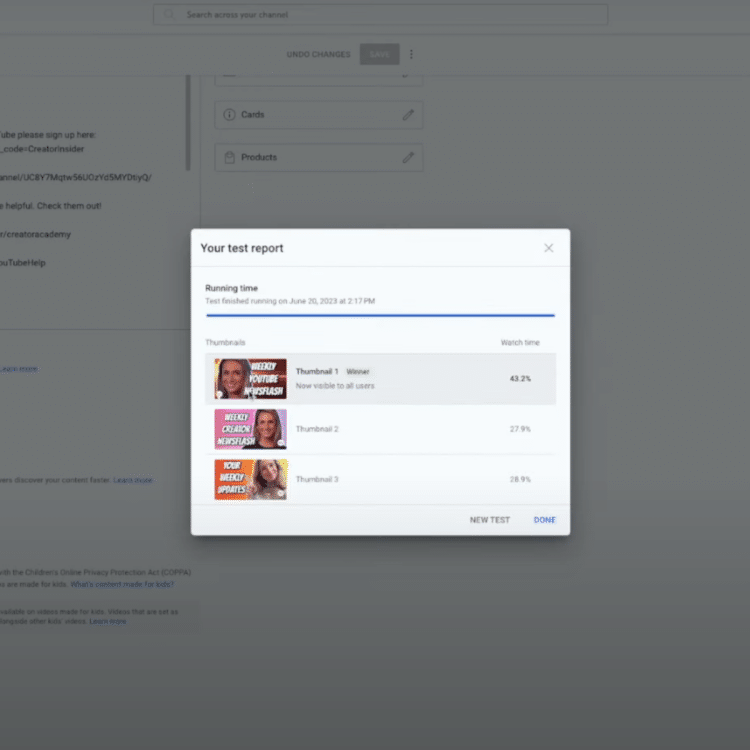
Task: Click the Cards info icon
Action: (x=229, y=115)
